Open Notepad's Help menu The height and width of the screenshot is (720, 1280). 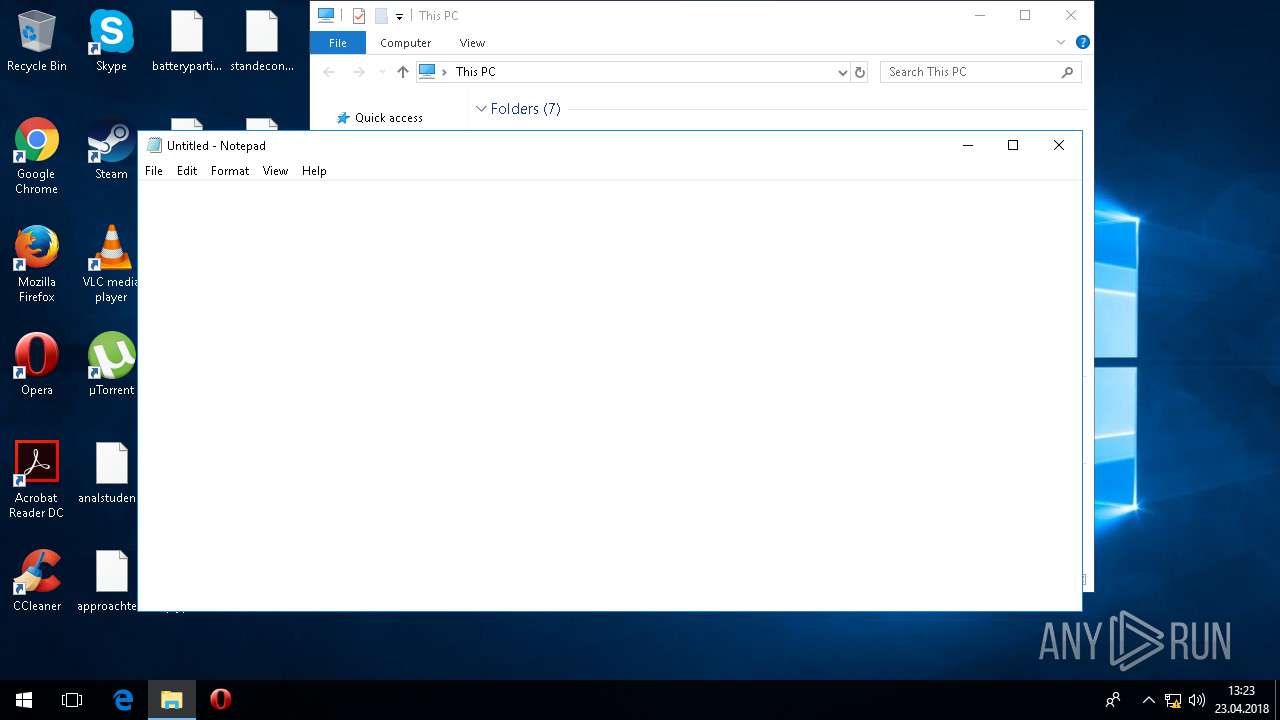314,171
